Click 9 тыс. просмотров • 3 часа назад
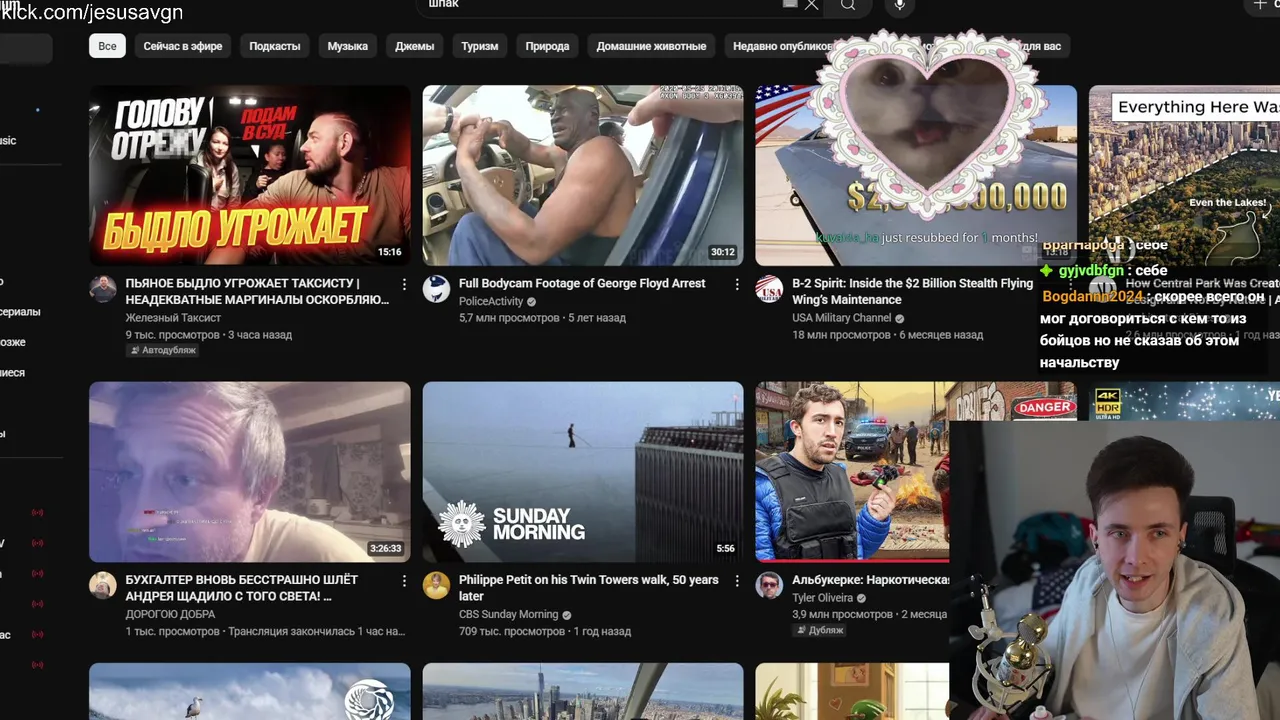Viewport: 1280px width, 720px height. (208, 334)
